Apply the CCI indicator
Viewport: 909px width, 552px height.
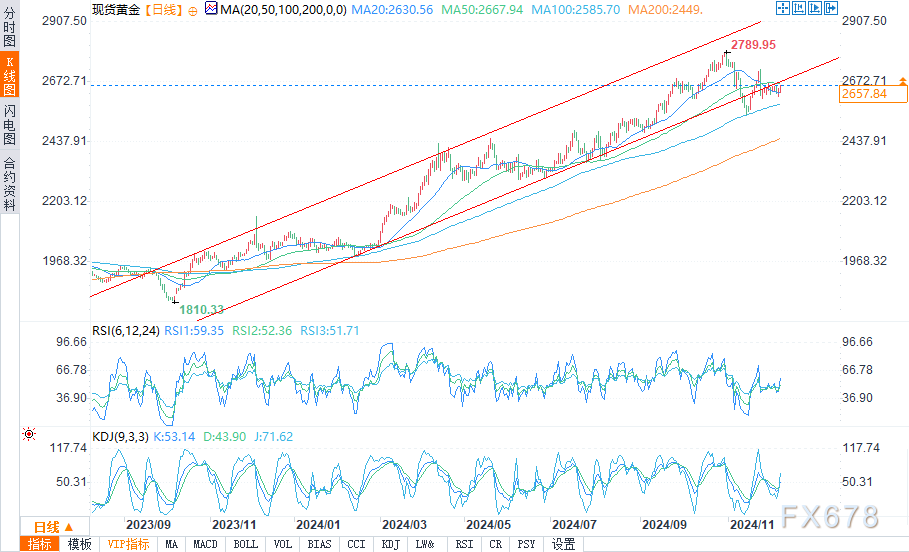(x=356, y=544)
